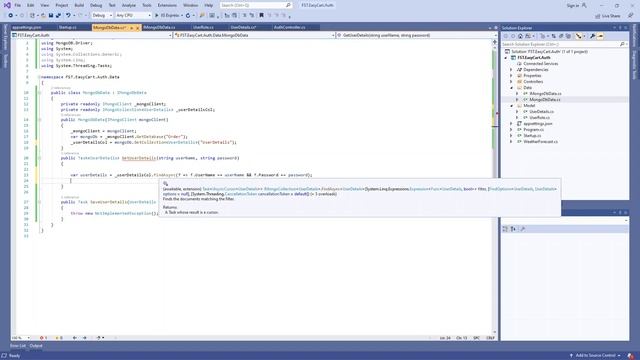Image resolution: width=640 pixels, height=360 pixels.
Task: Switch to the UserDetails.cs tab
Action: (x=244, y=27)
